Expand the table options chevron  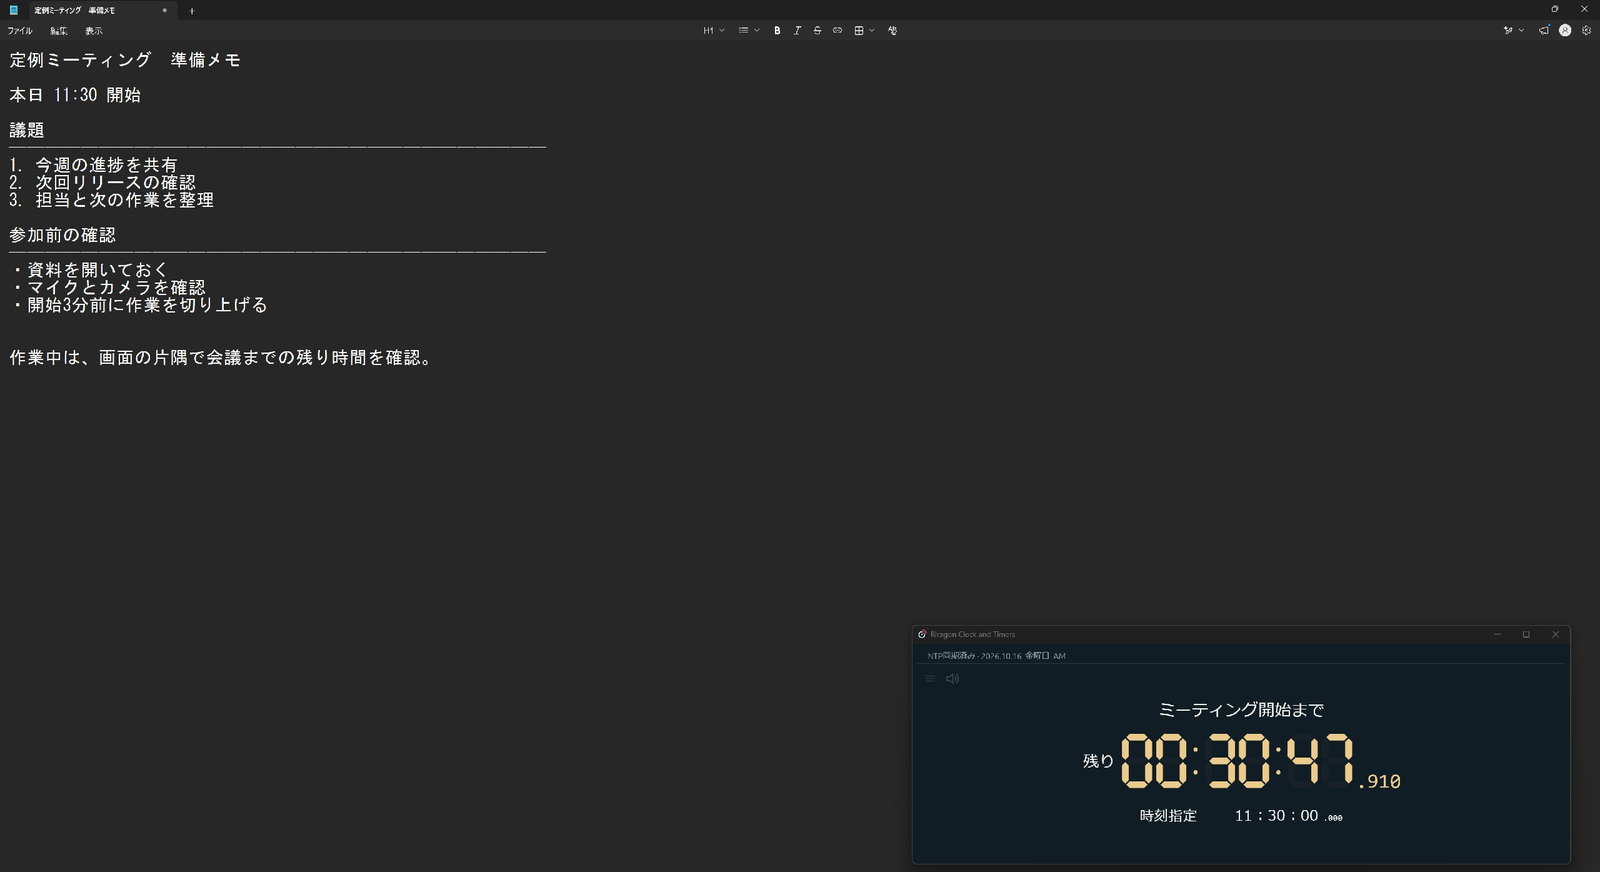click(x=872, y=31)
